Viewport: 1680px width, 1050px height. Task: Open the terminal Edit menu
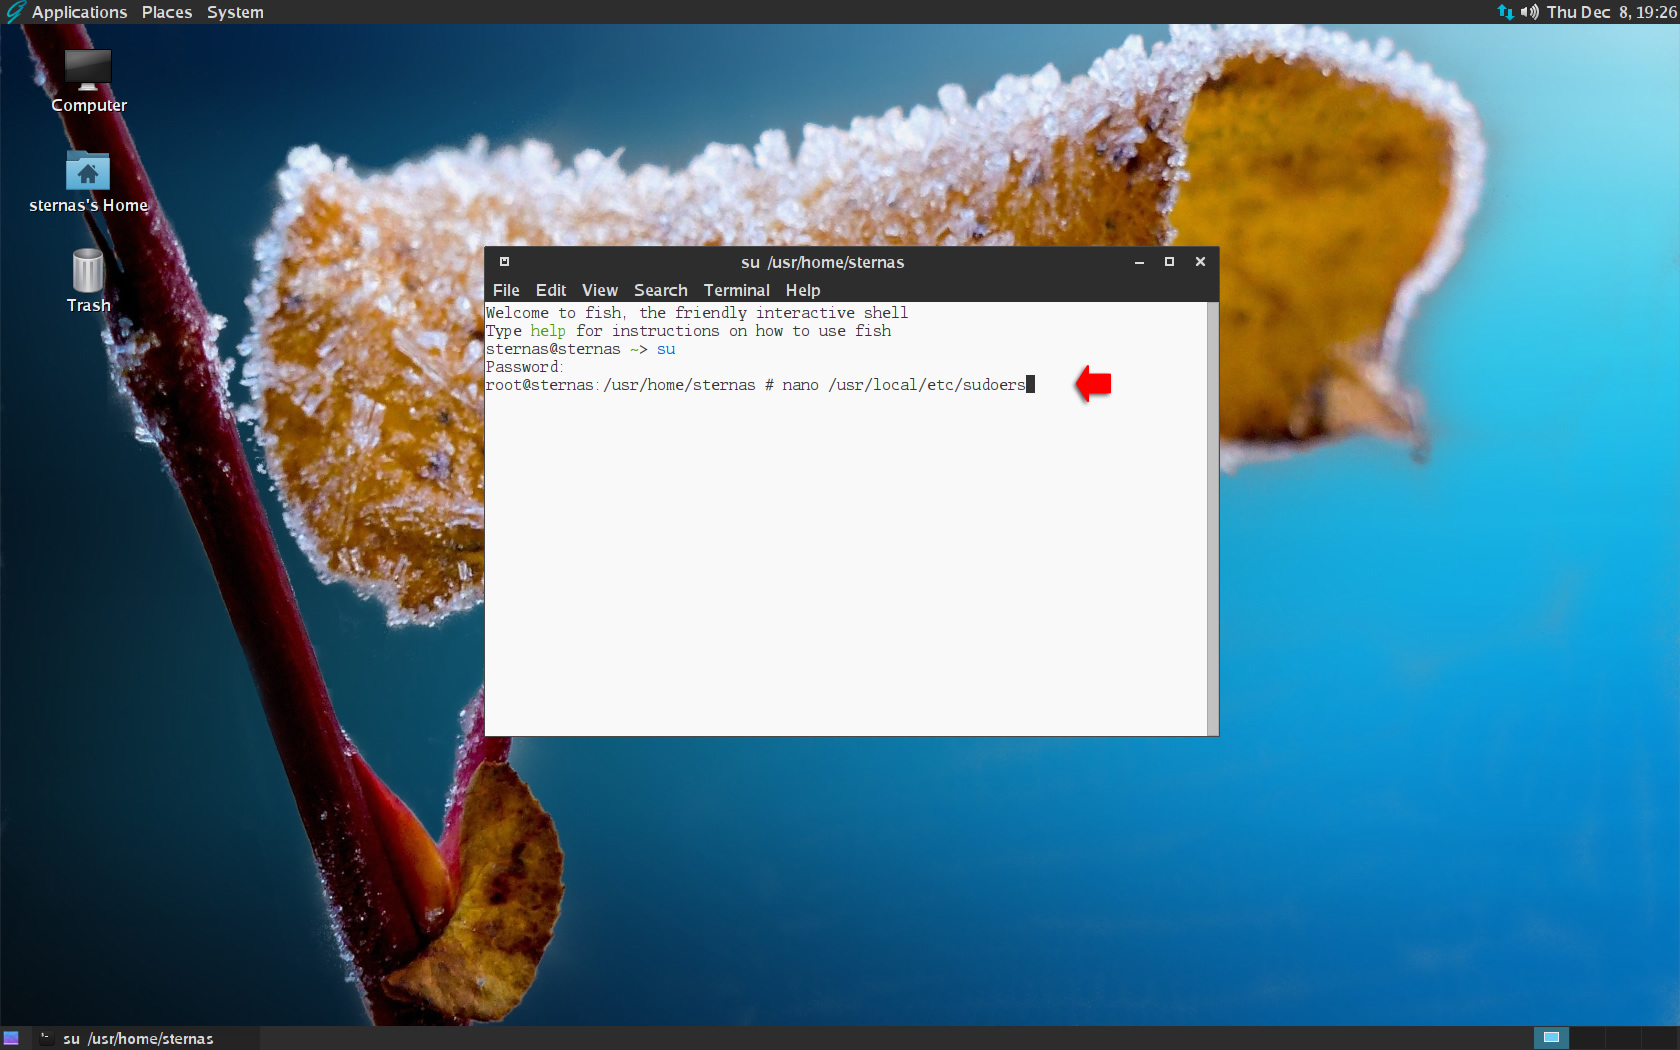click(551, 290)
